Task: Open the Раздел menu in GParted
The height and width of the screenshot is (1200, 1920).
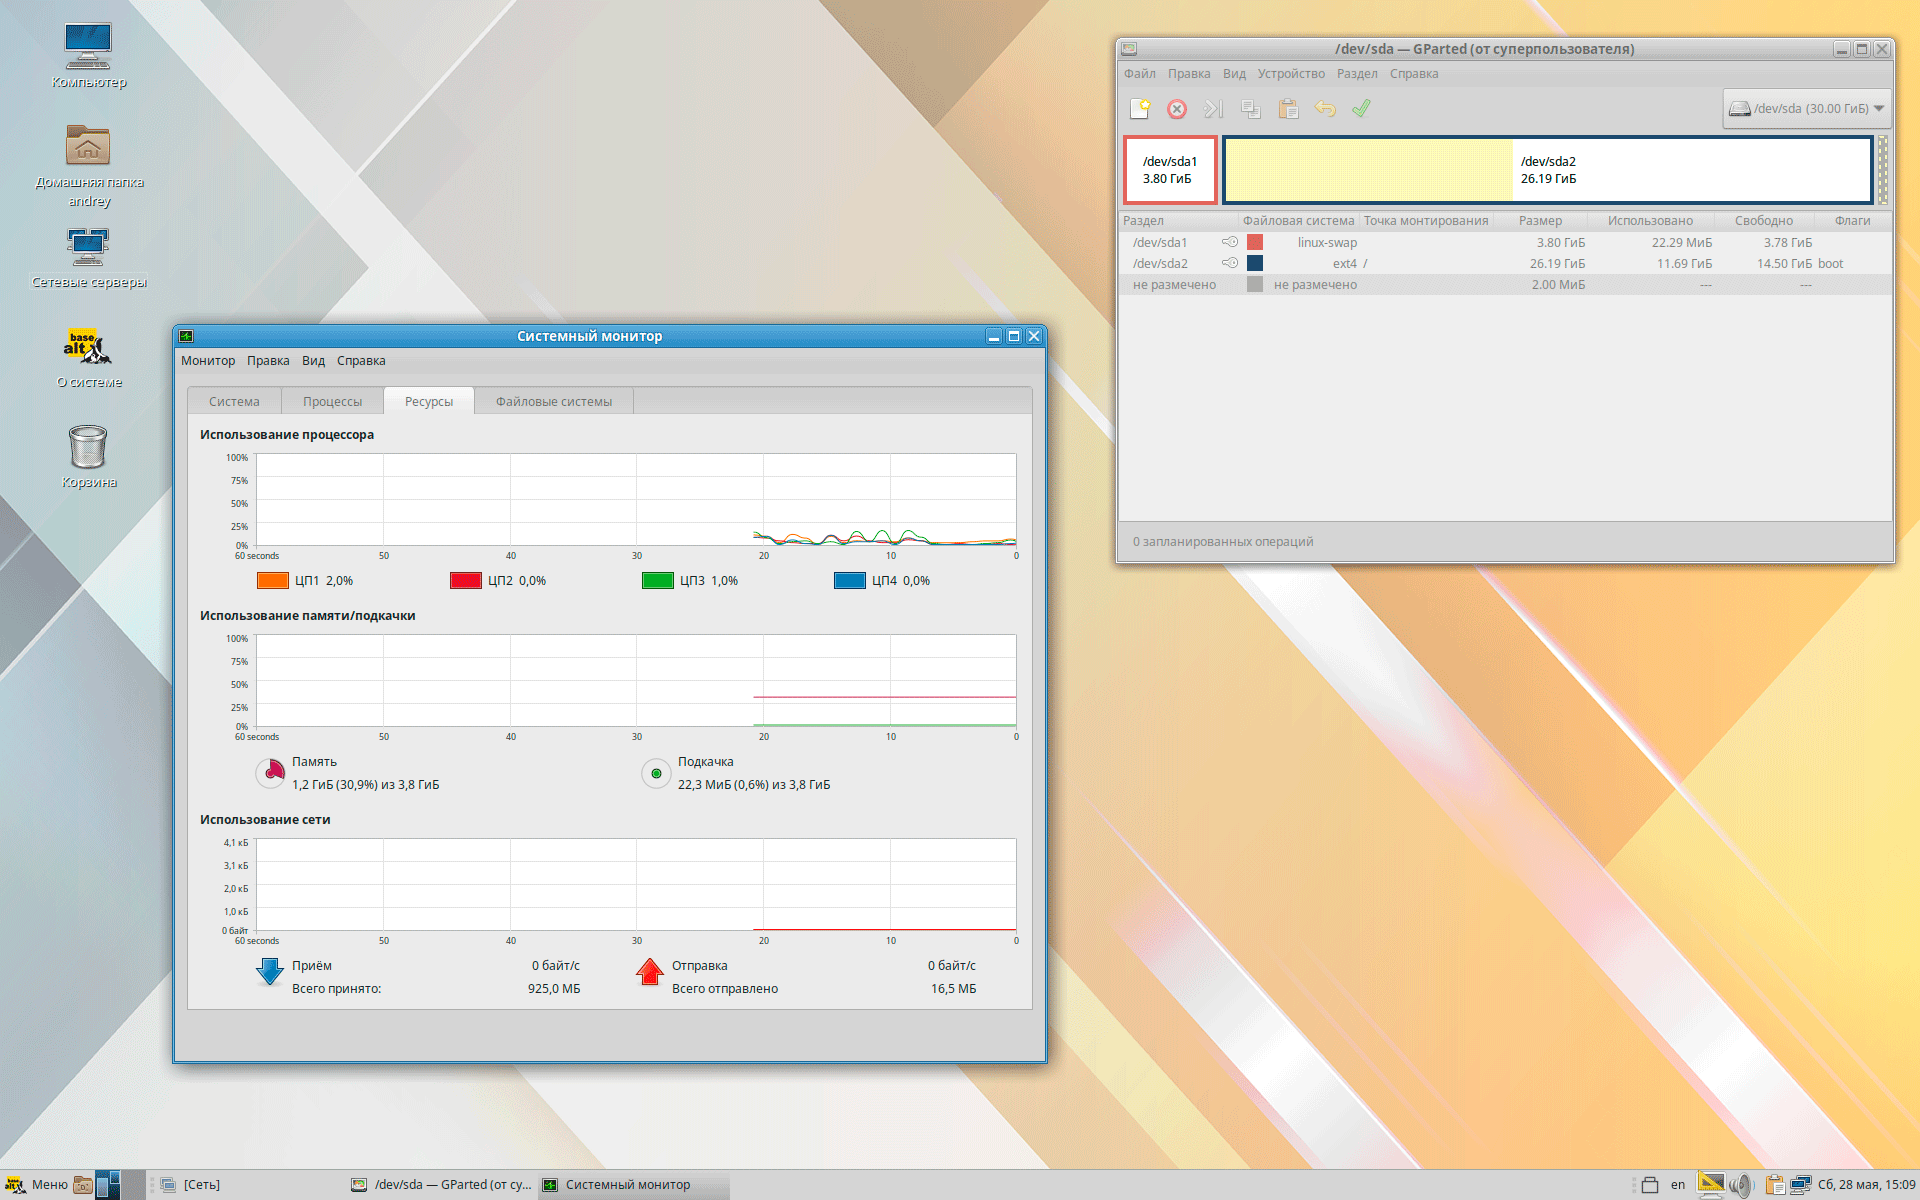Action: tap(1356, 74)
